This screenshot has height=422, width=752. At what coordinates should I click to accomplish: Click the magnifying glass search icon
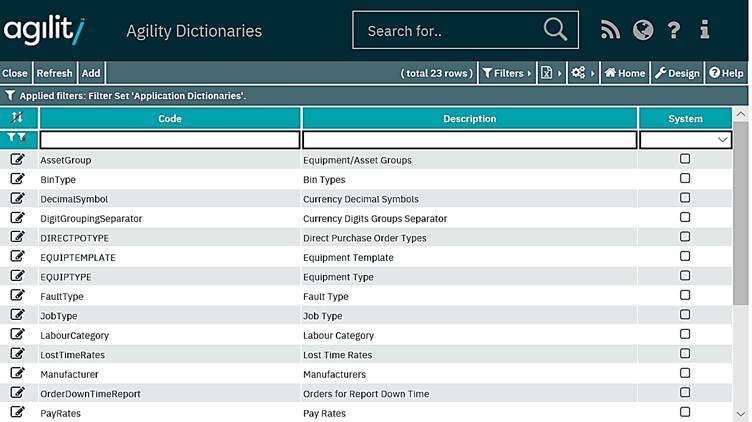(555, 30)
